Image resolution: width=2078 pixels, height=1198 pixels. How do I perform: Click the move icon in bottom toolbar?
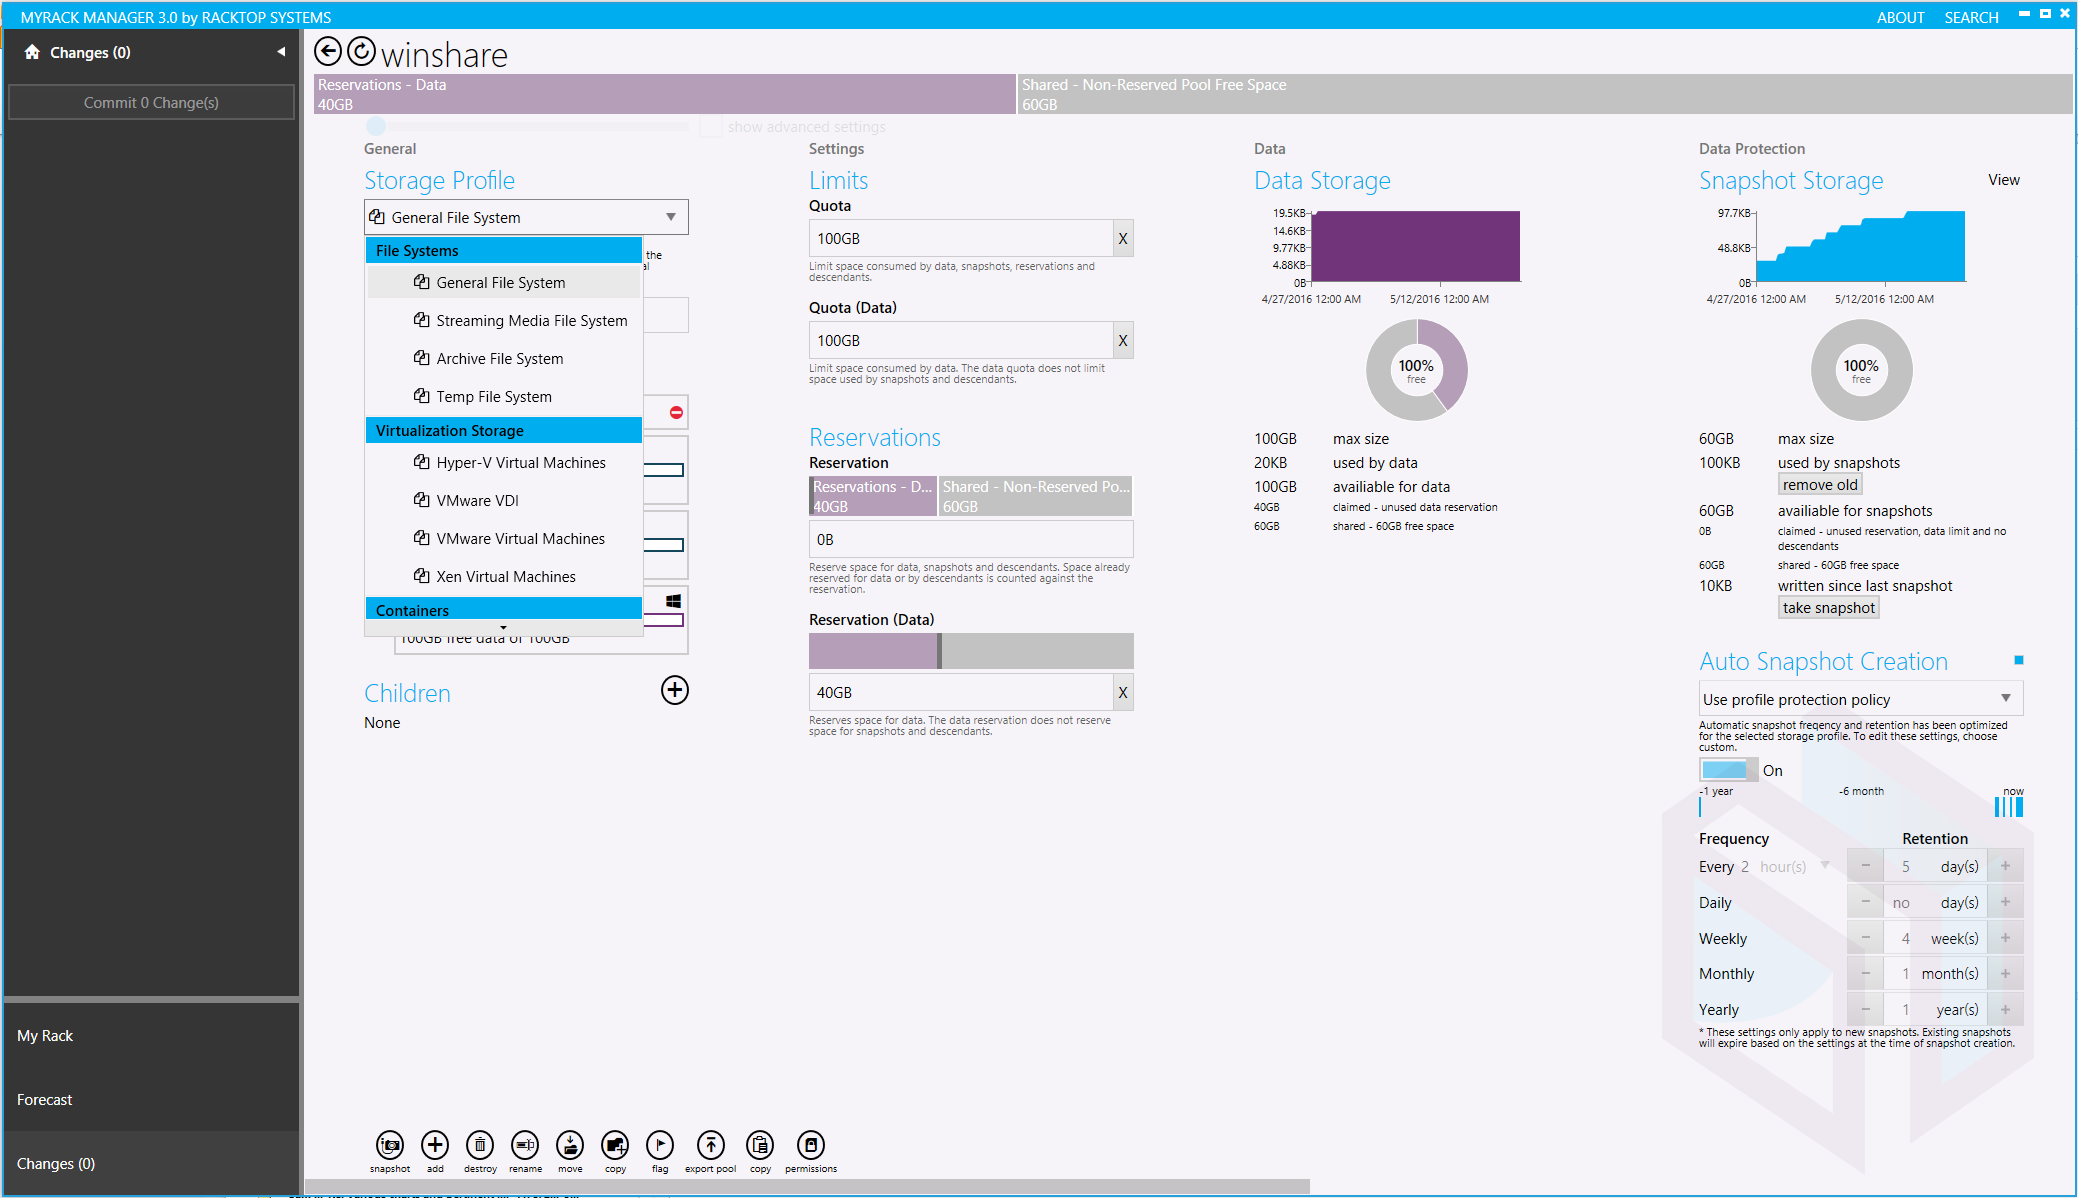coord(570,1145)
